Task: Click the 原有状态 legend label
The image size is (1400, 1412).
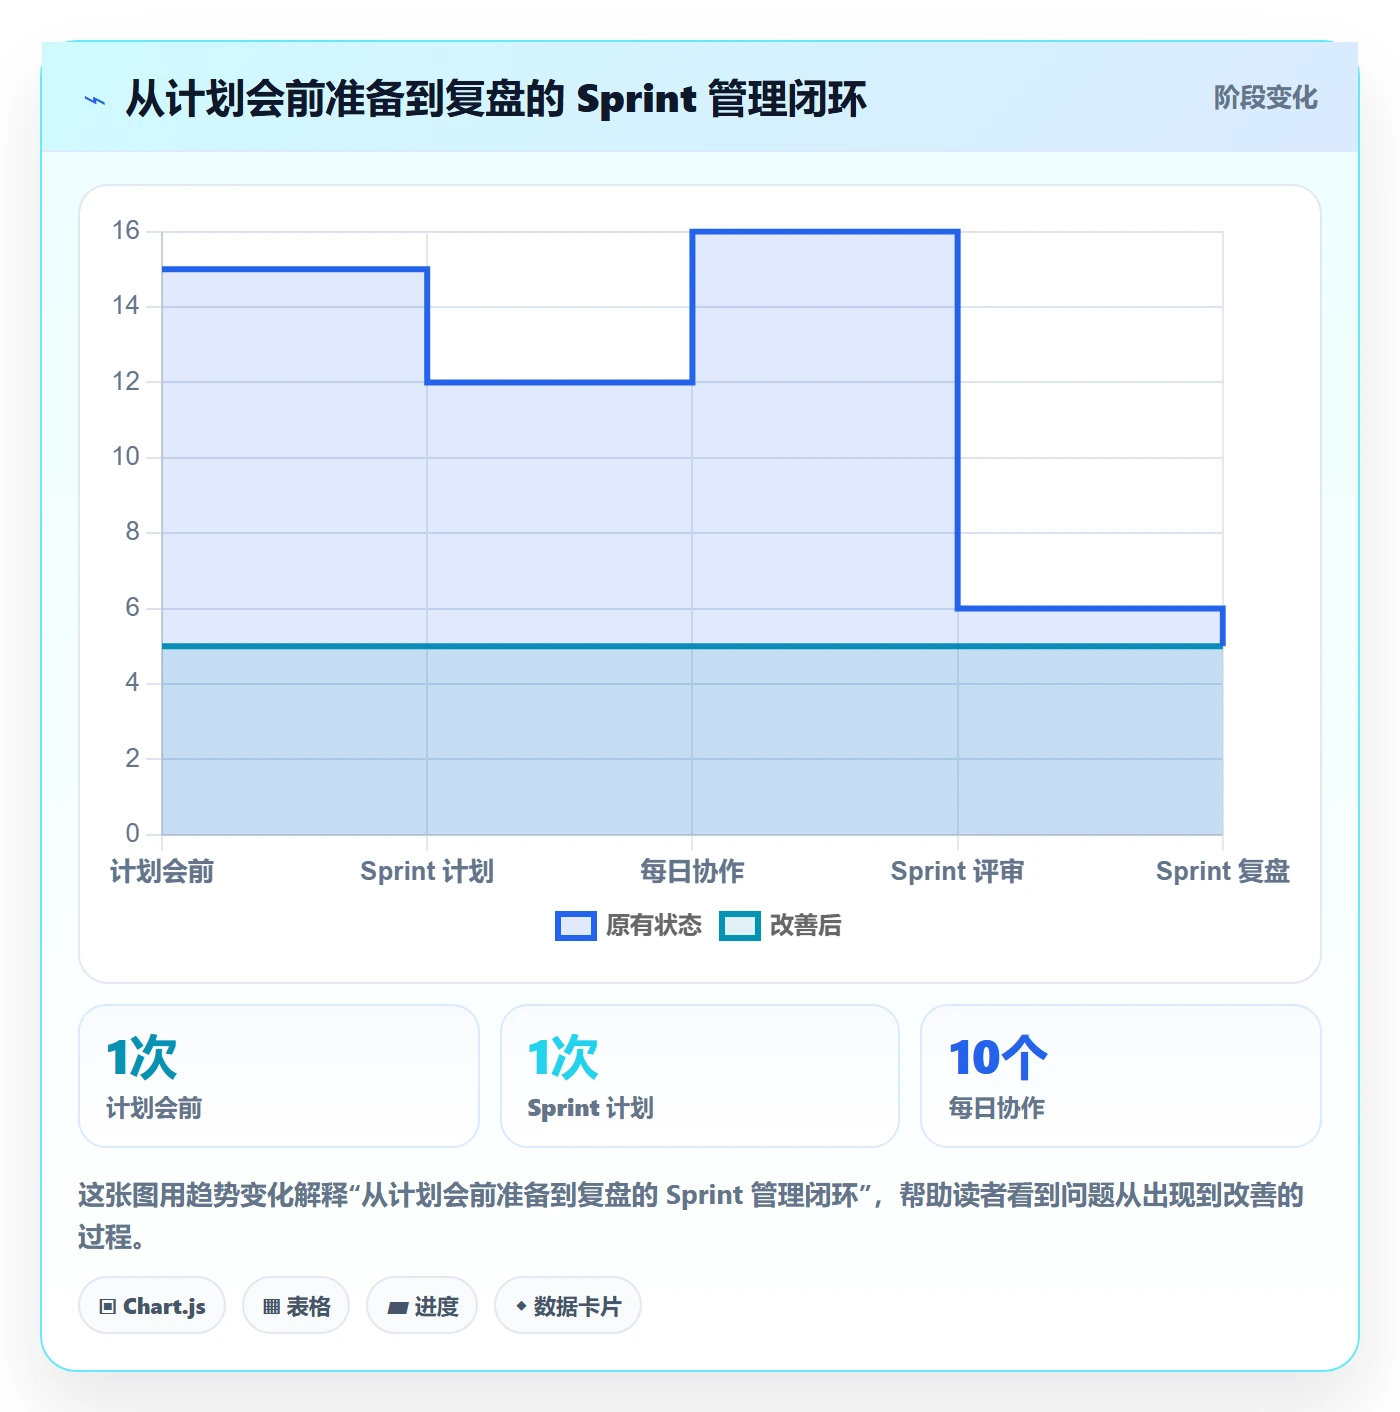Action: click(654, 926)
